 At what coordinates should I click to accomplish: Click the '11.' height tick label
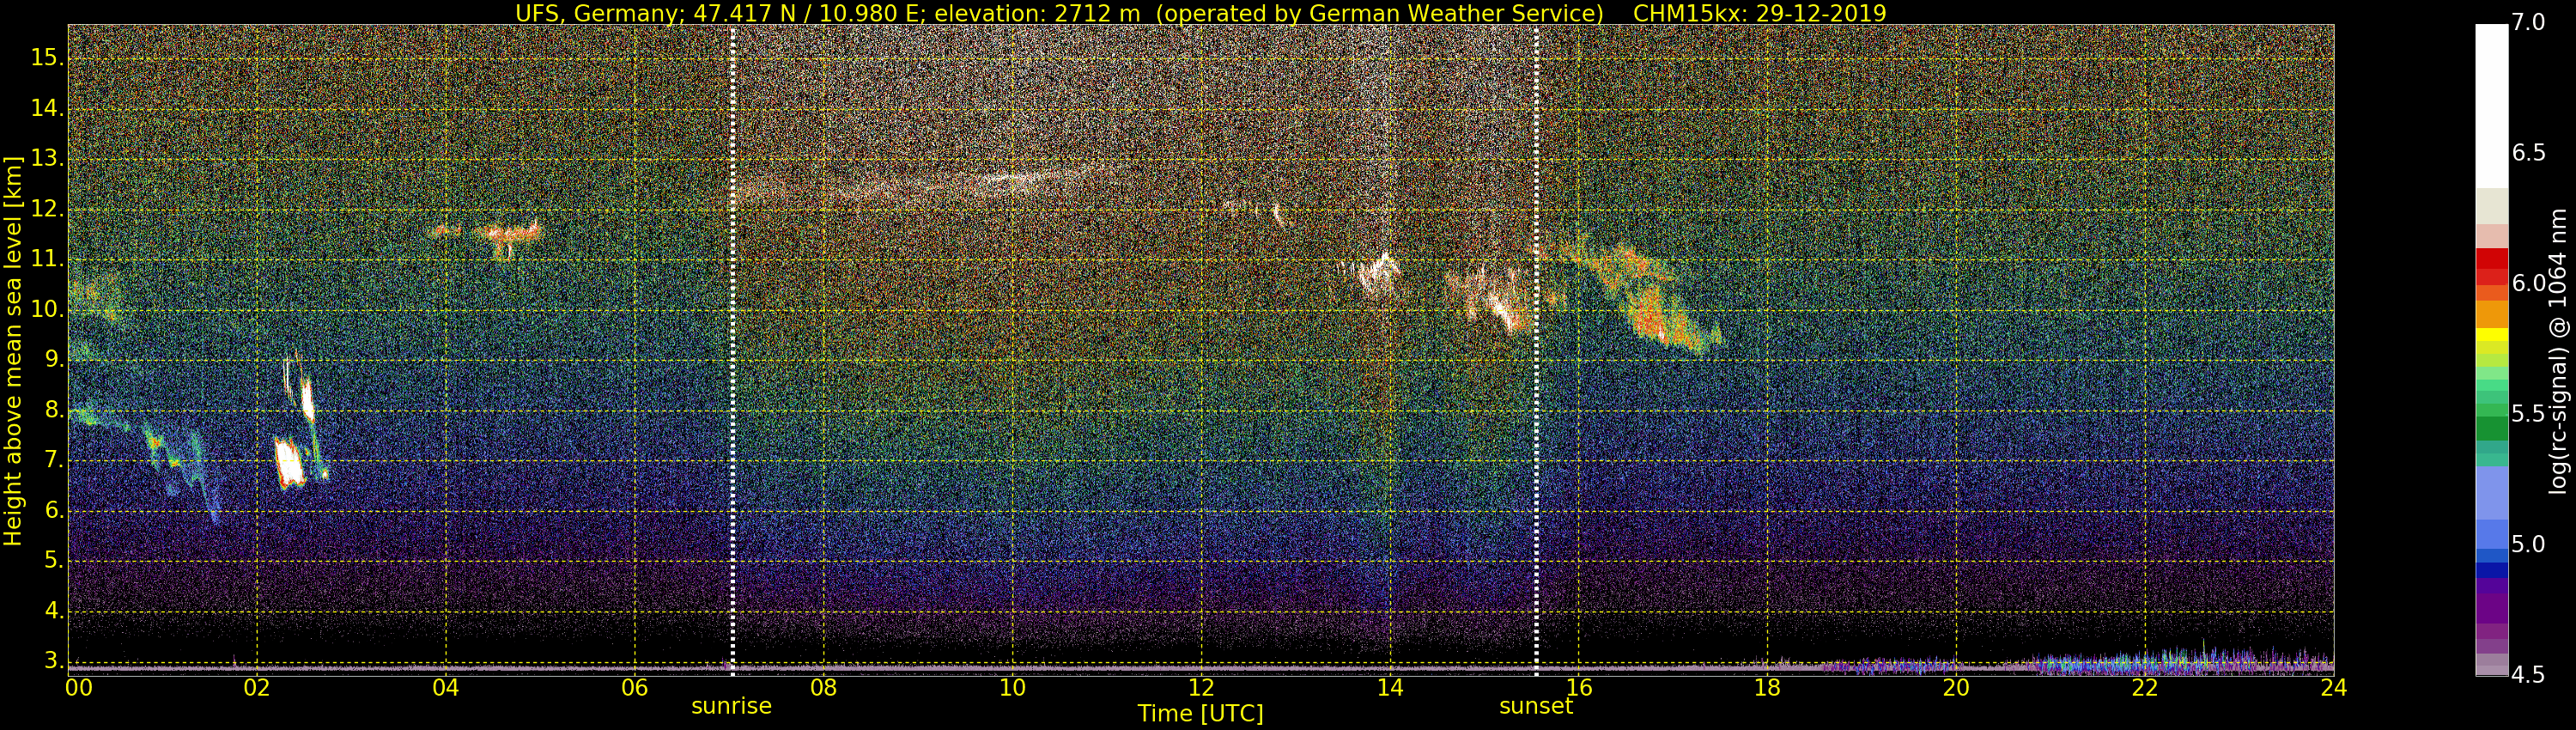[47, 260]
